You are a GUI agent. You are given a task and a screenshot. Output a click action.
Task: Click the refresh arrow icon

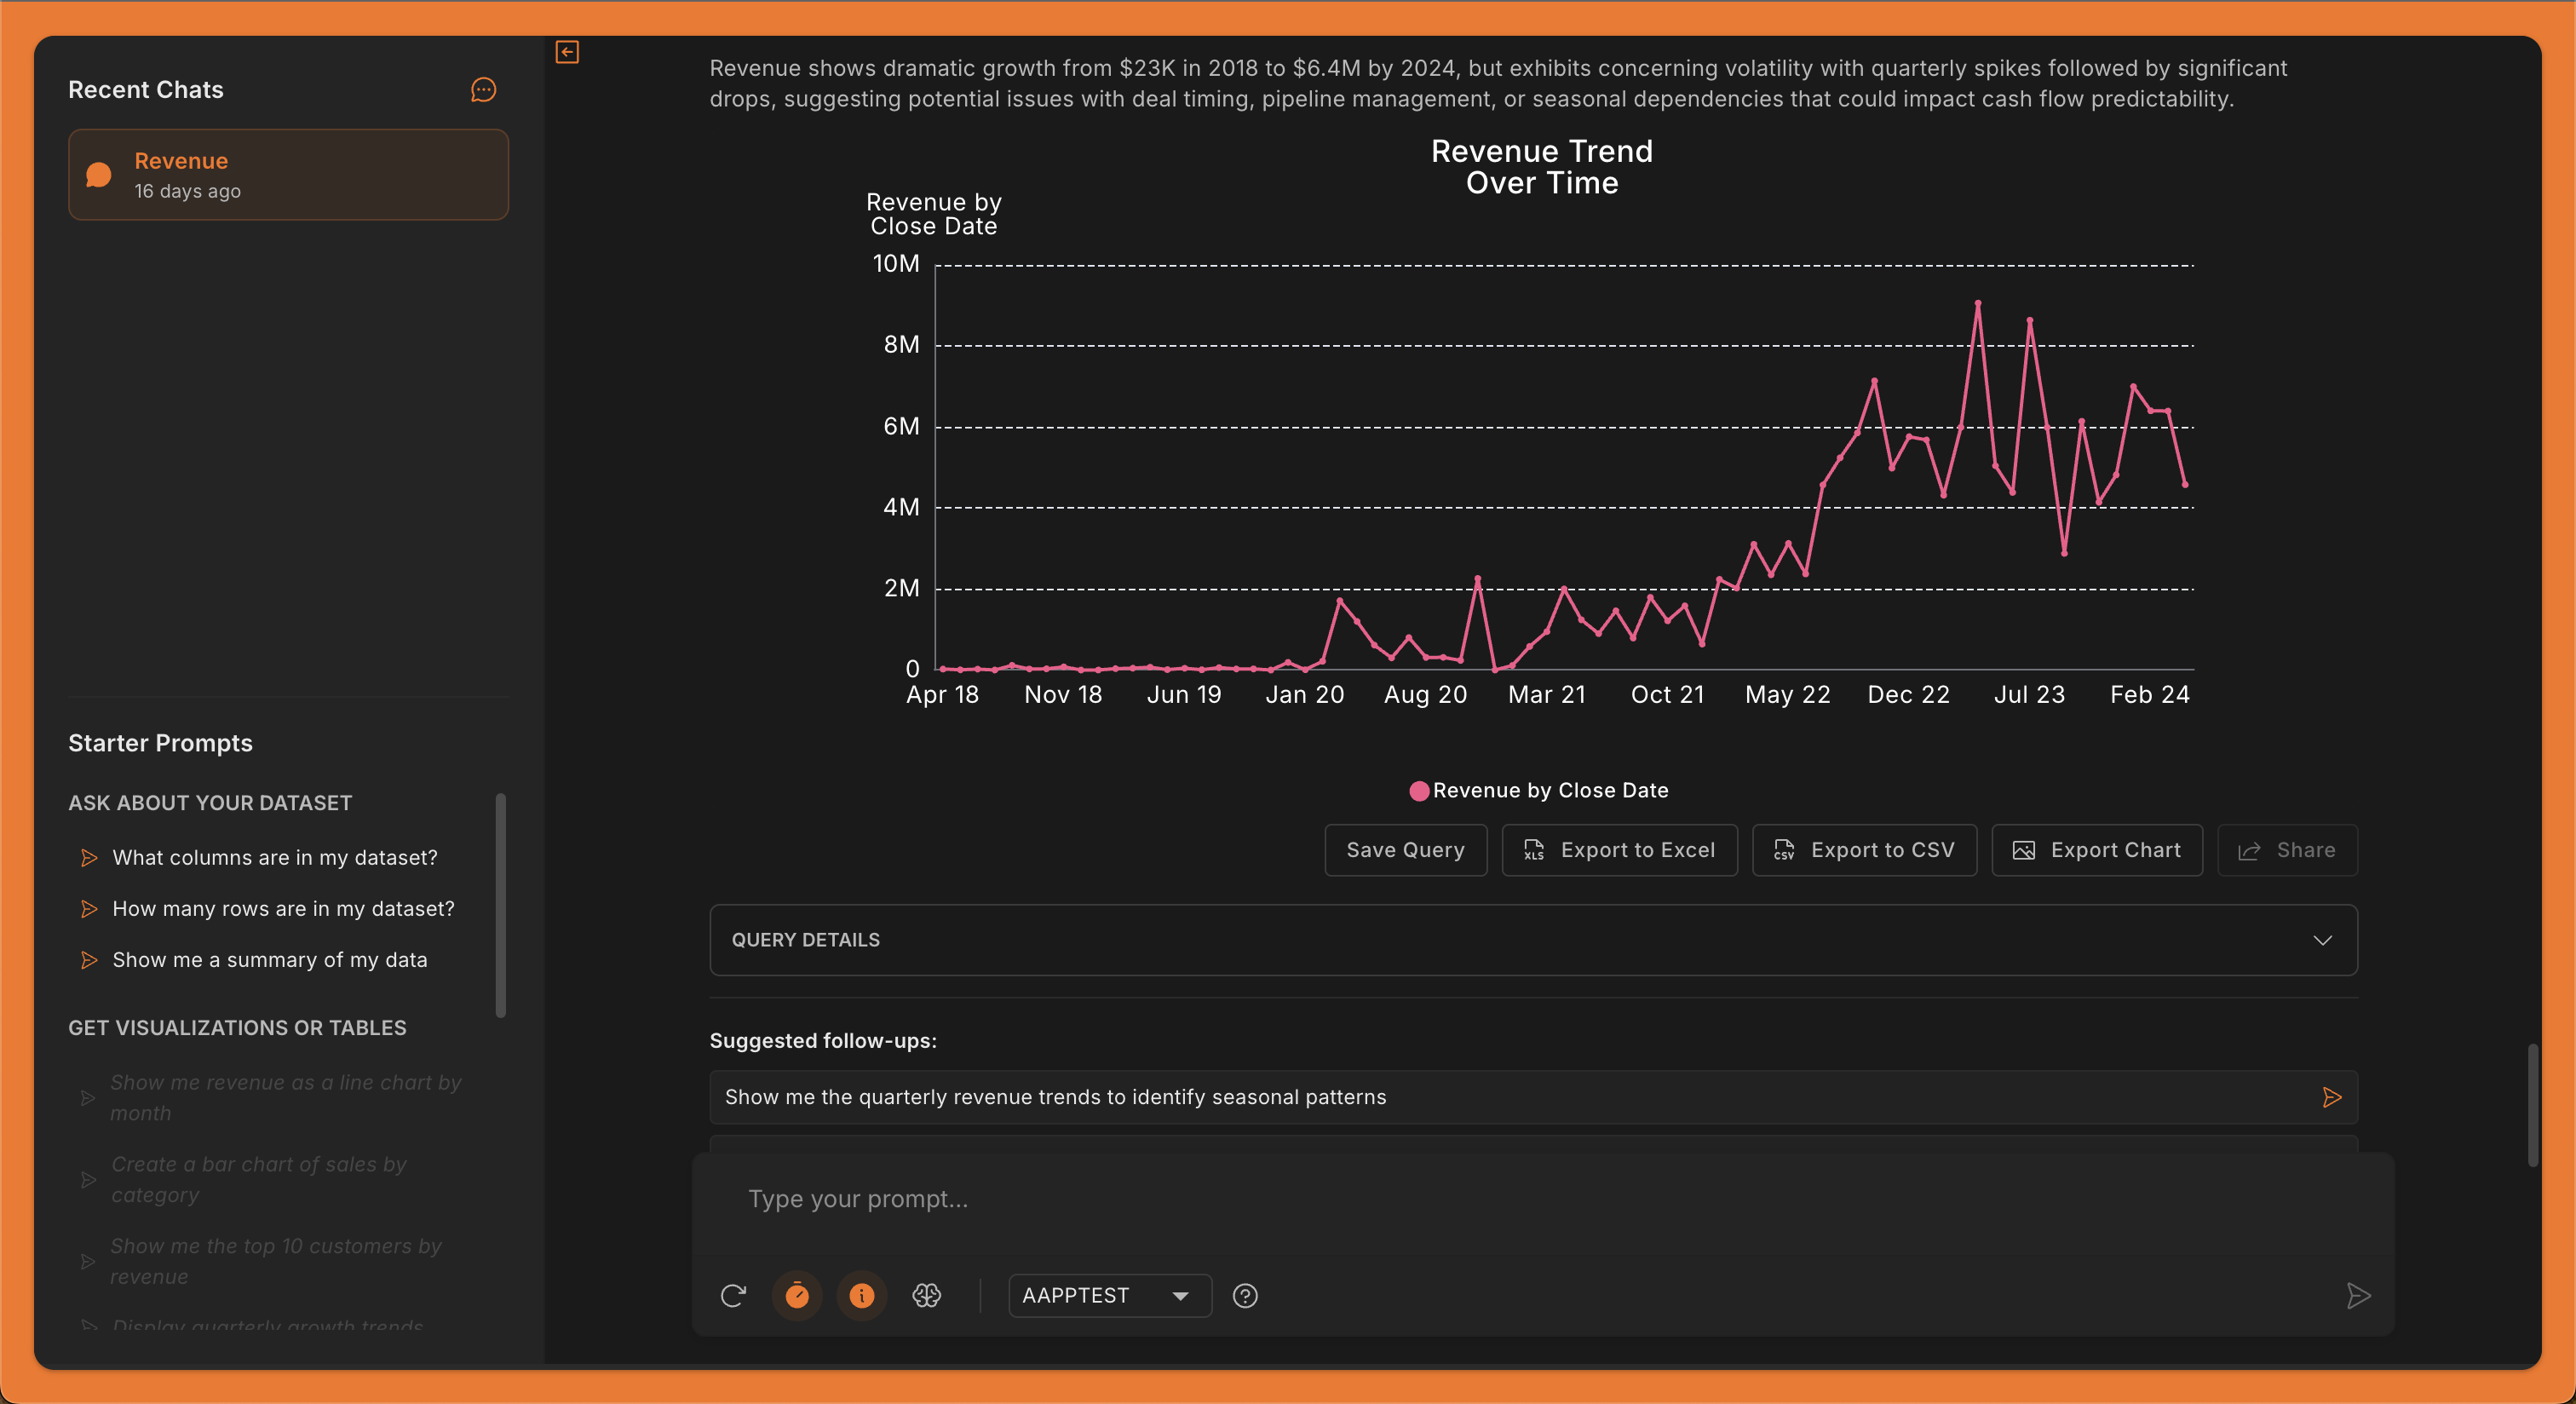tap(733, 1296)
